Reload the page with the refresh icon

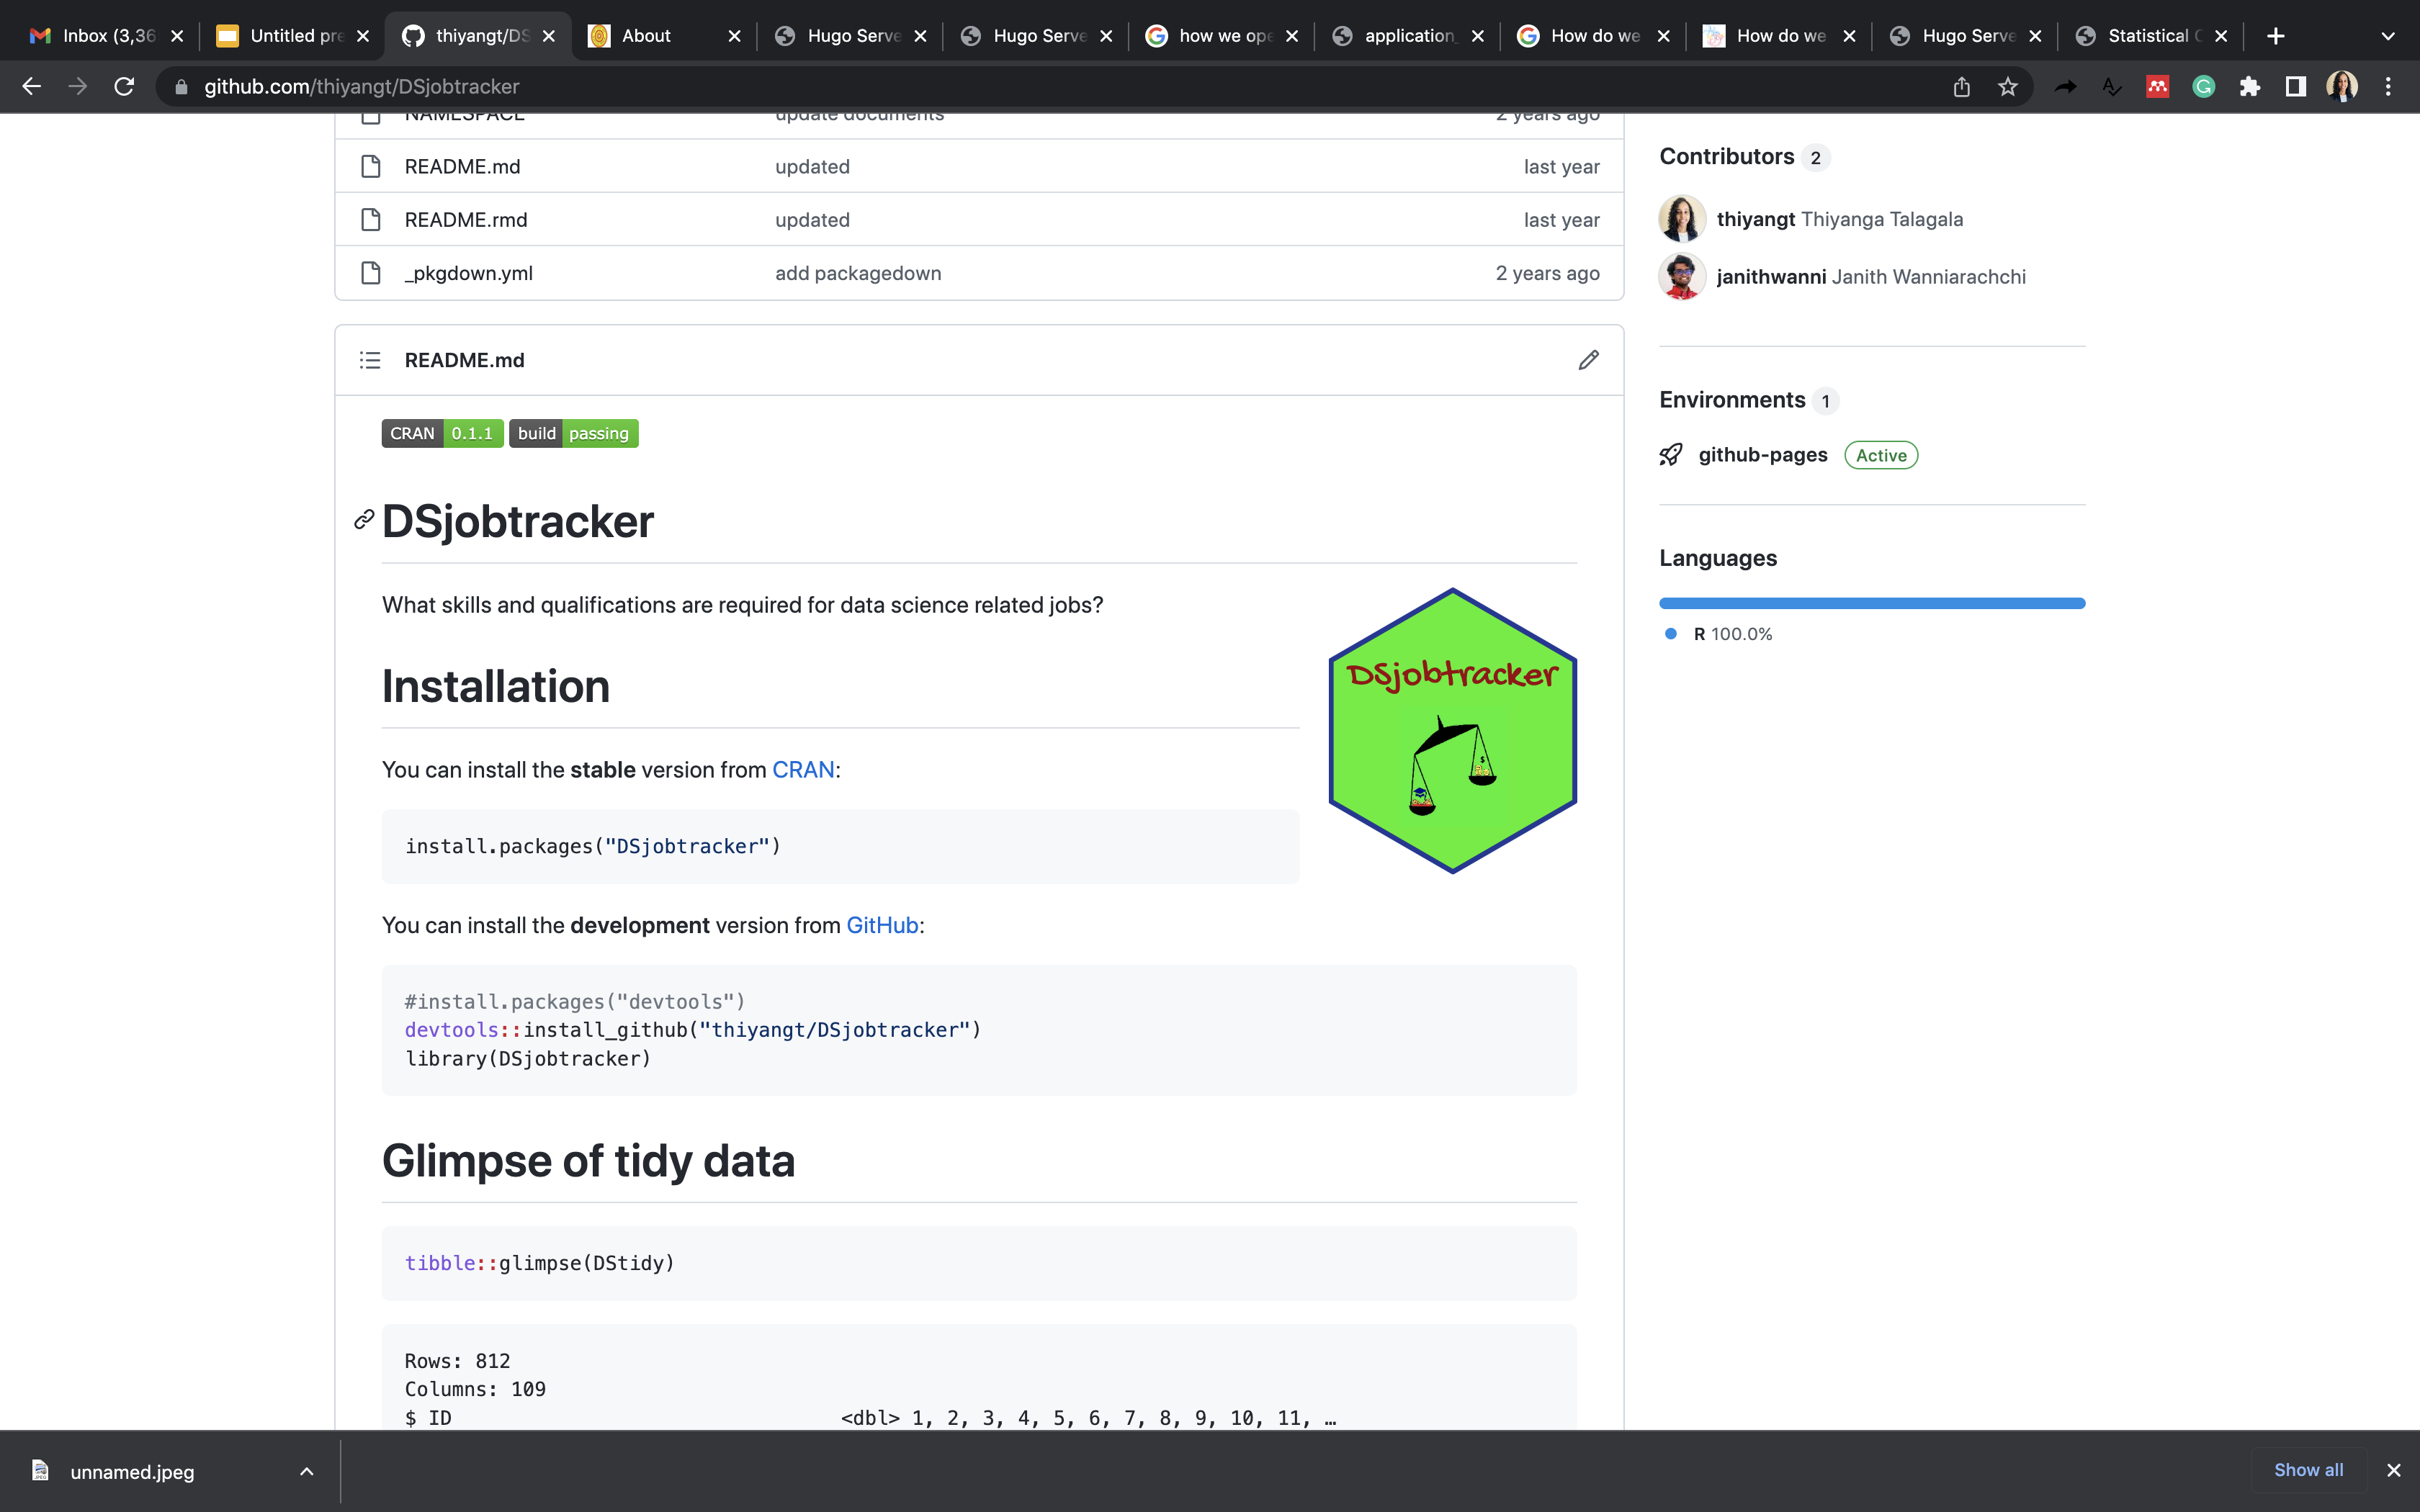coord(124,87)
